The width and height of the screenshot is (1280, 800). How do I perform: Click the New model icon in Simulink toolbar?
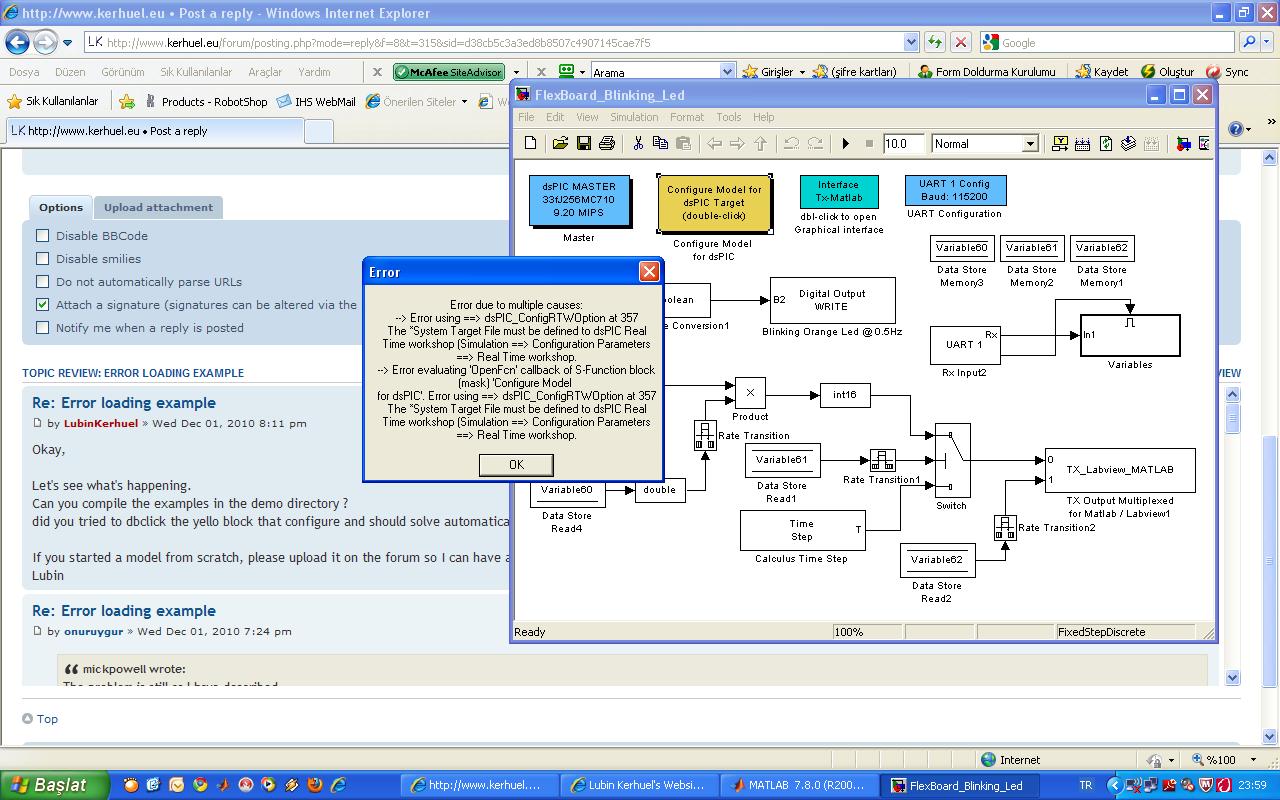pyautogui.click(x=531, y=144)
